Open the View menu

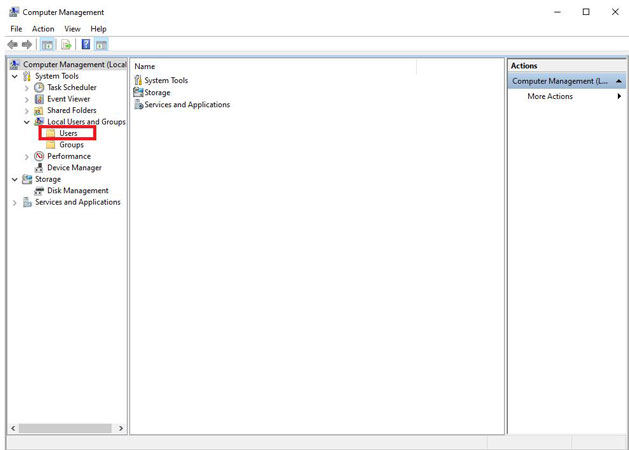72,29
